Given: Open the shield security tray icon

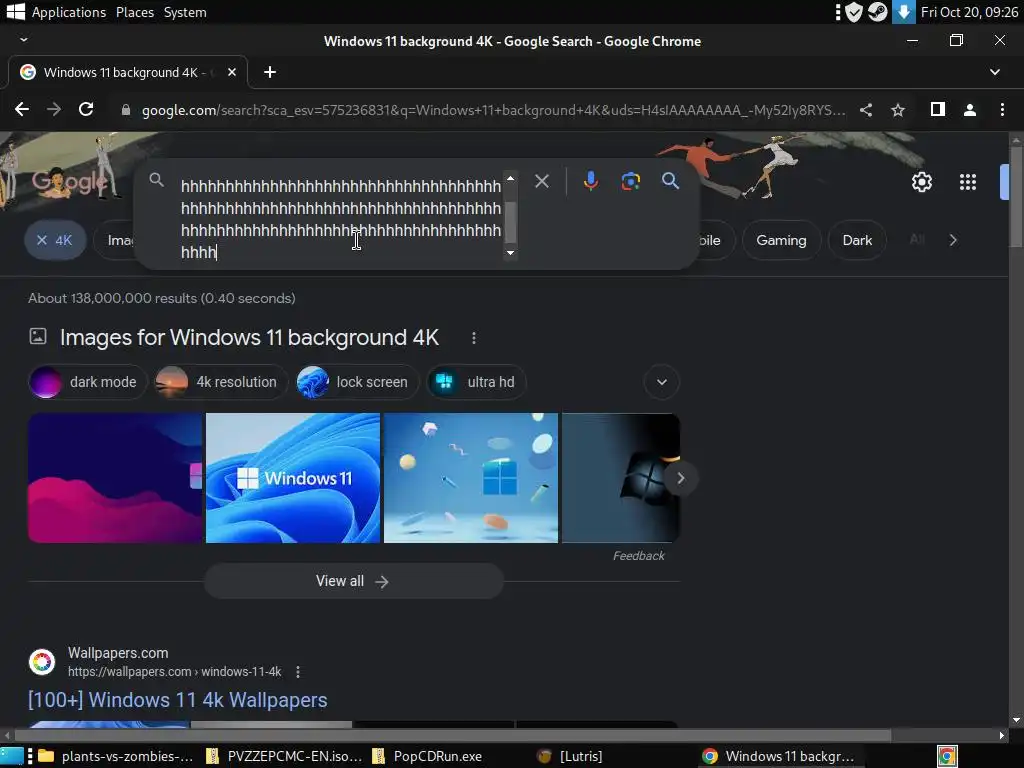Looking at the screenshot, I should (x=854, y=12).
